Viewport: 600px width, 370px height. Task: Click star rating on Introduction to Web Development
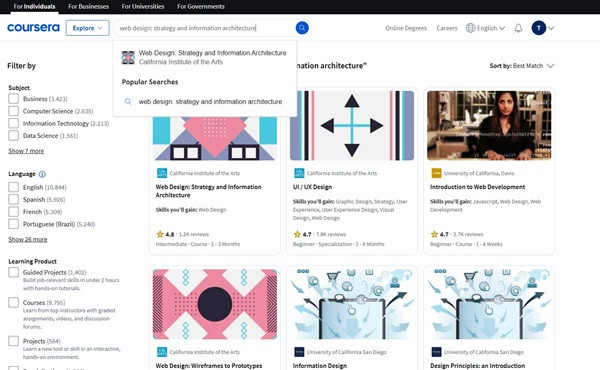pos(434,234)
